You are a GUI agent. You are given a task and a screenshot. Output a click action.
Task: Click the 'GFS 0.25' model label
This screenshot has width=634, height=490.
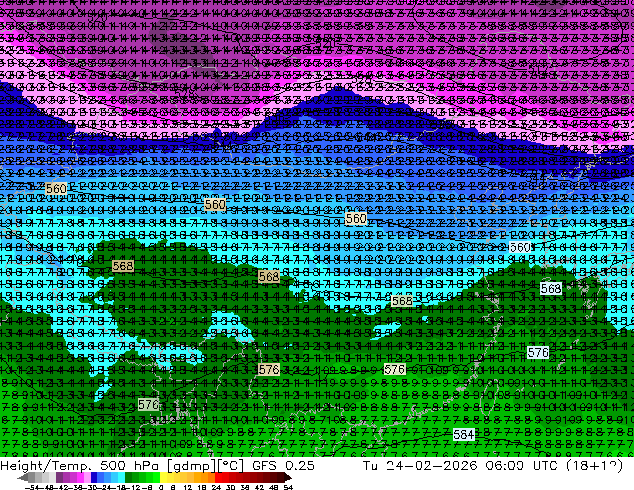(x=283, y=466)
